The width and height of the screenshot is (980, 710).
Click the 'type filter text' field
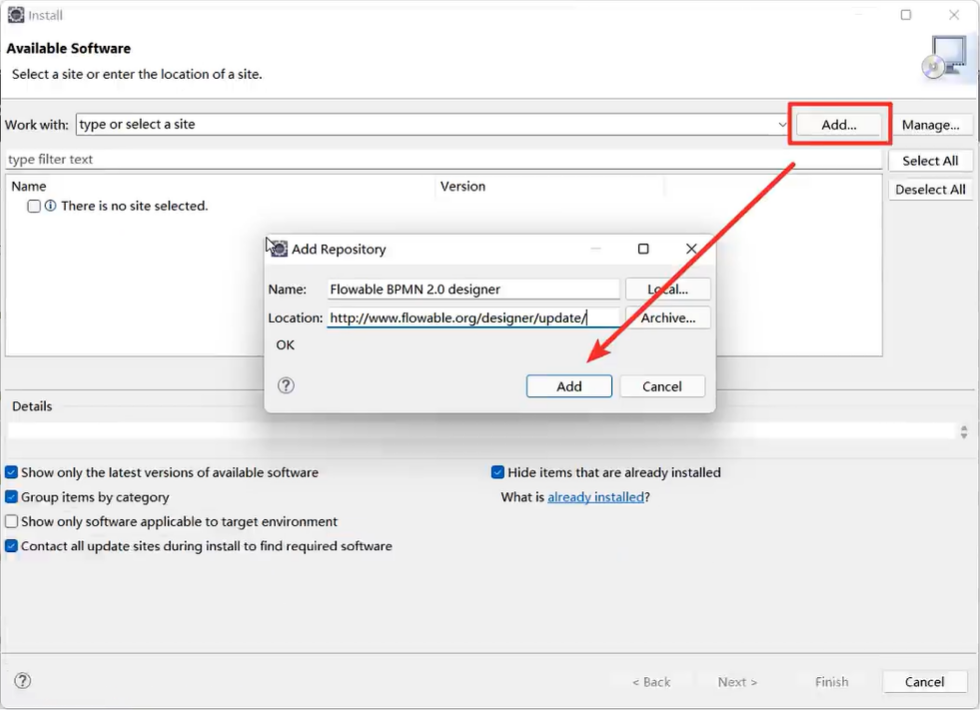[444, 159]
